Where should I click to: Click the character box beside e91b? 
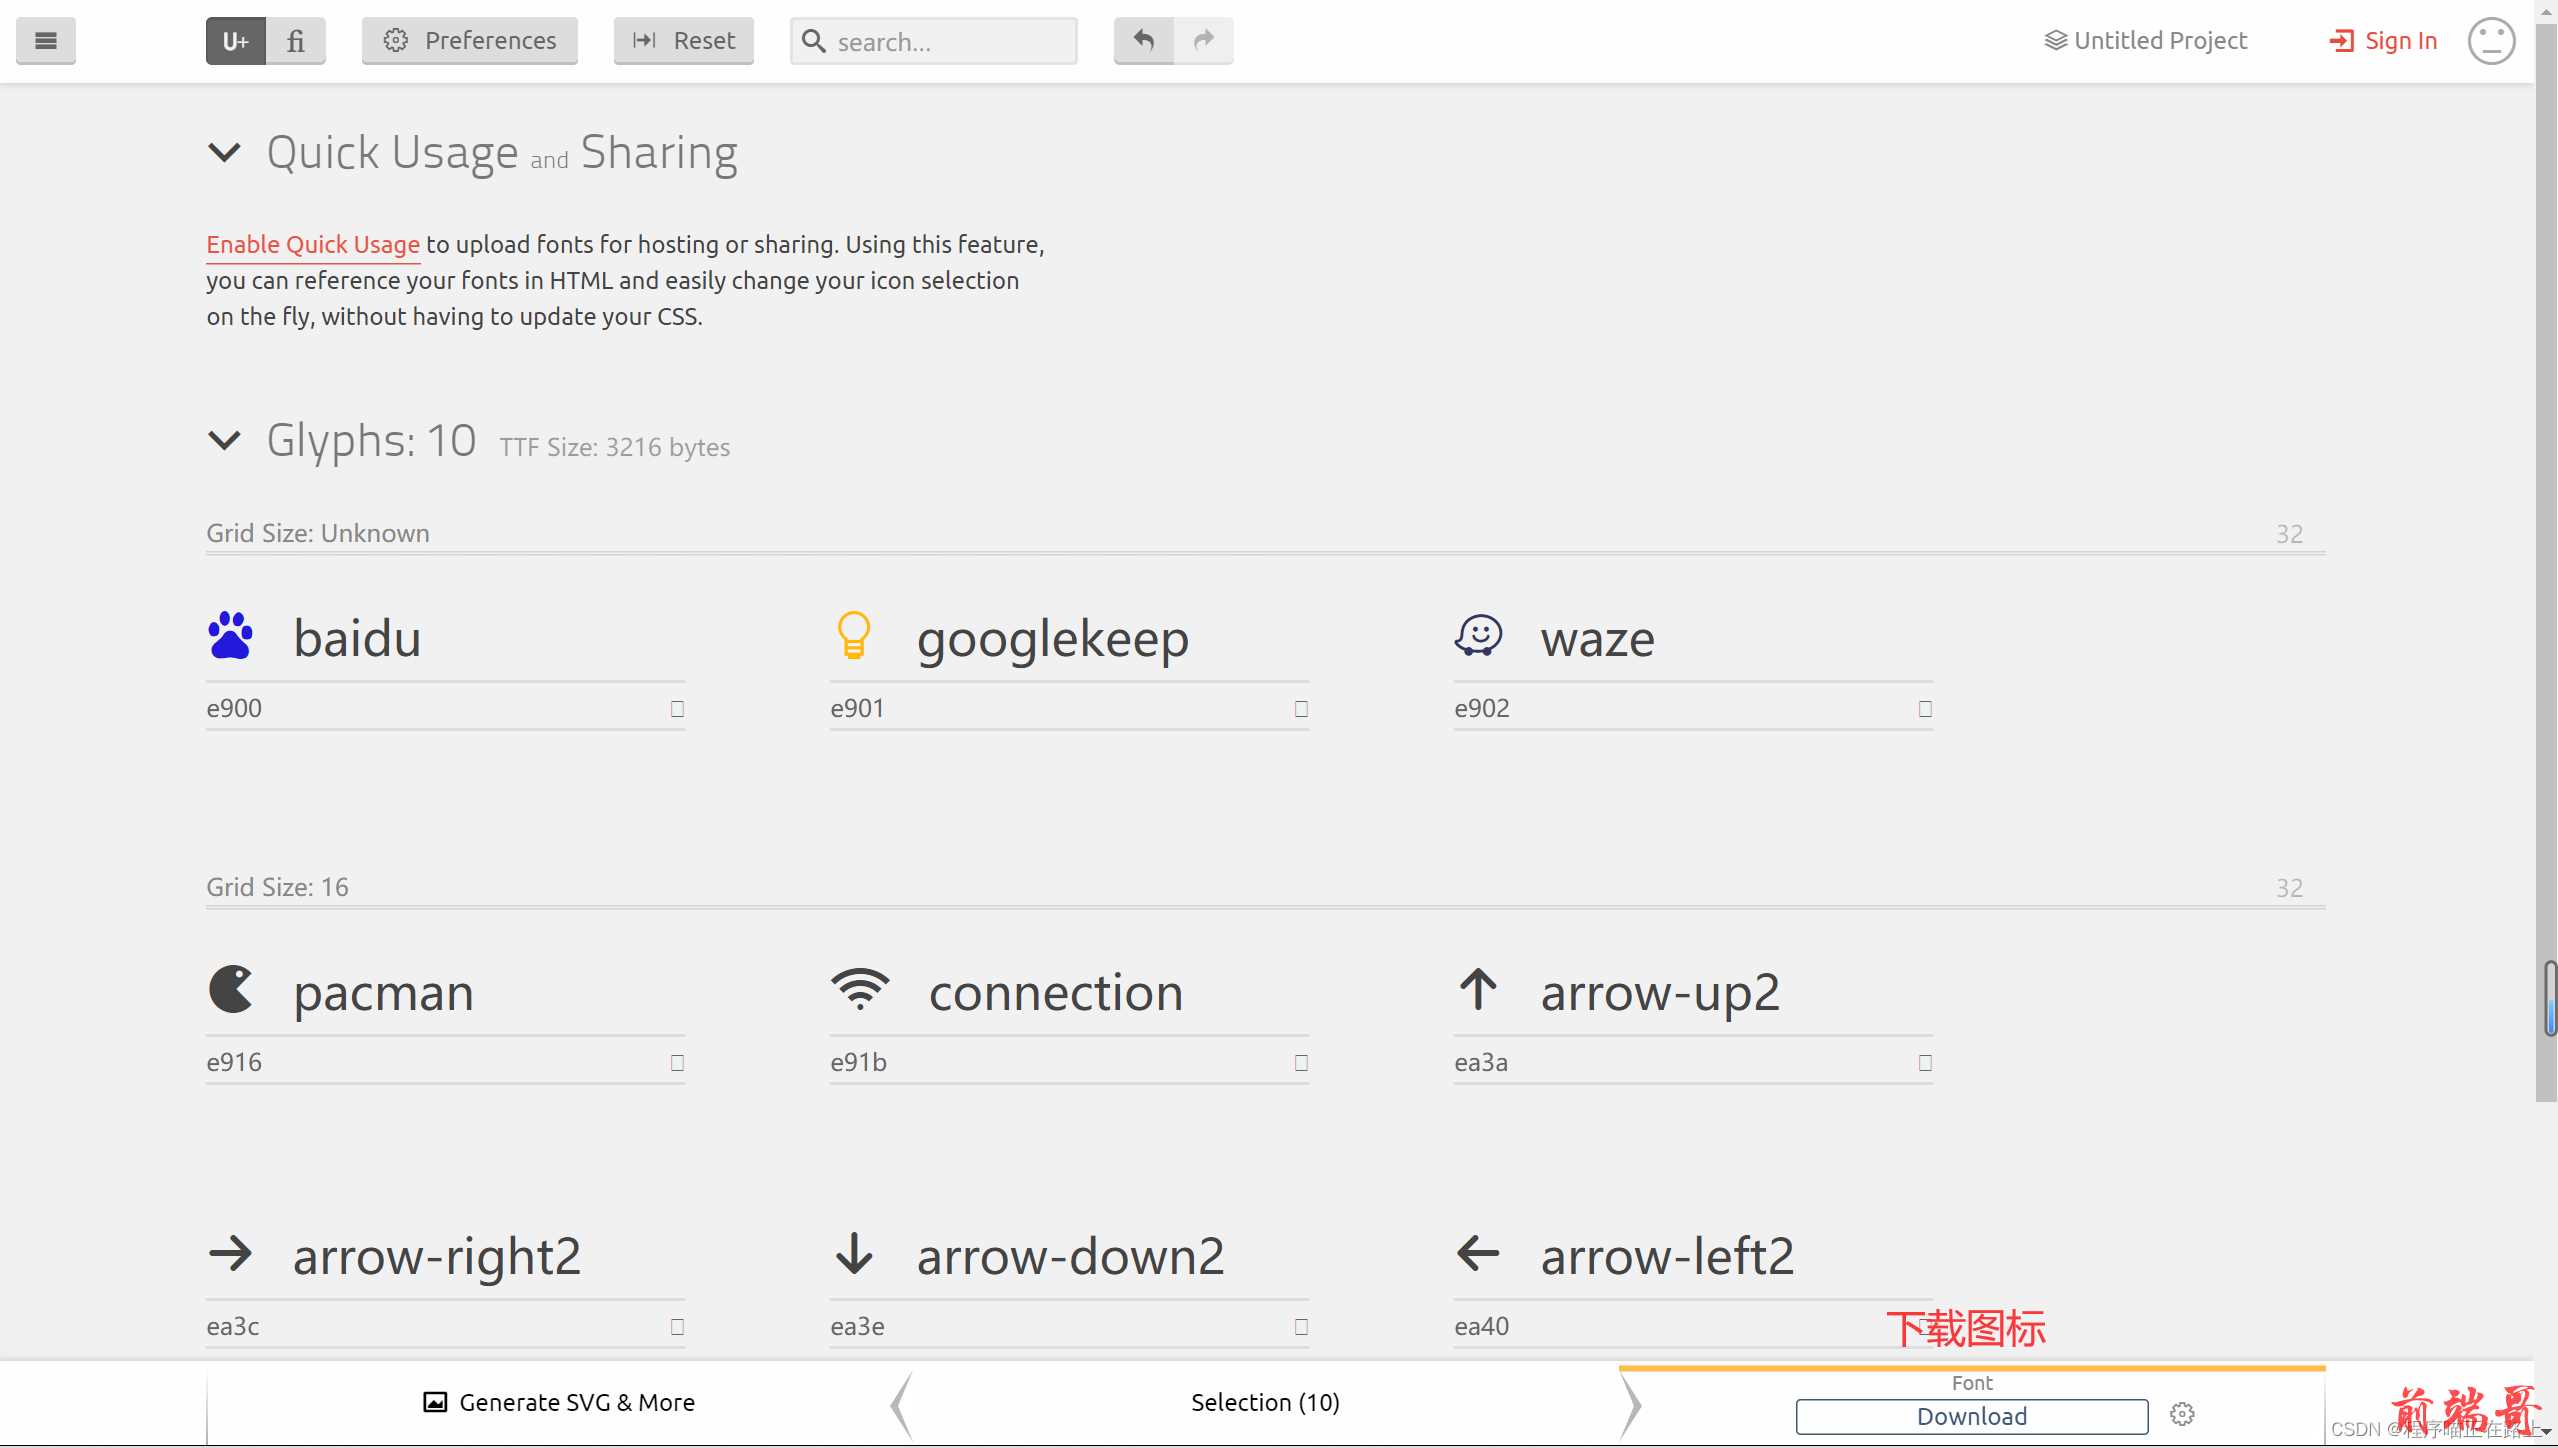pyautogui.click(x=1301, y=1063)
